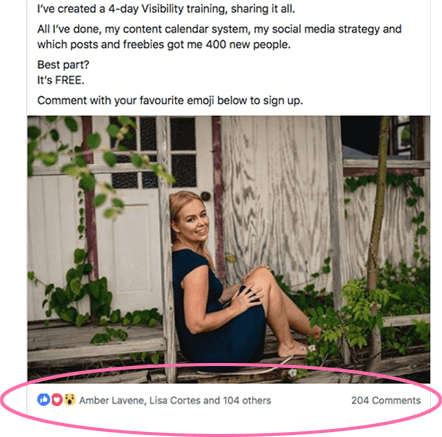Image resolution: width=442 pixels, height=437 pixels.
Task: Click the line mentioning 400 new people
Action: pos(164,45)
